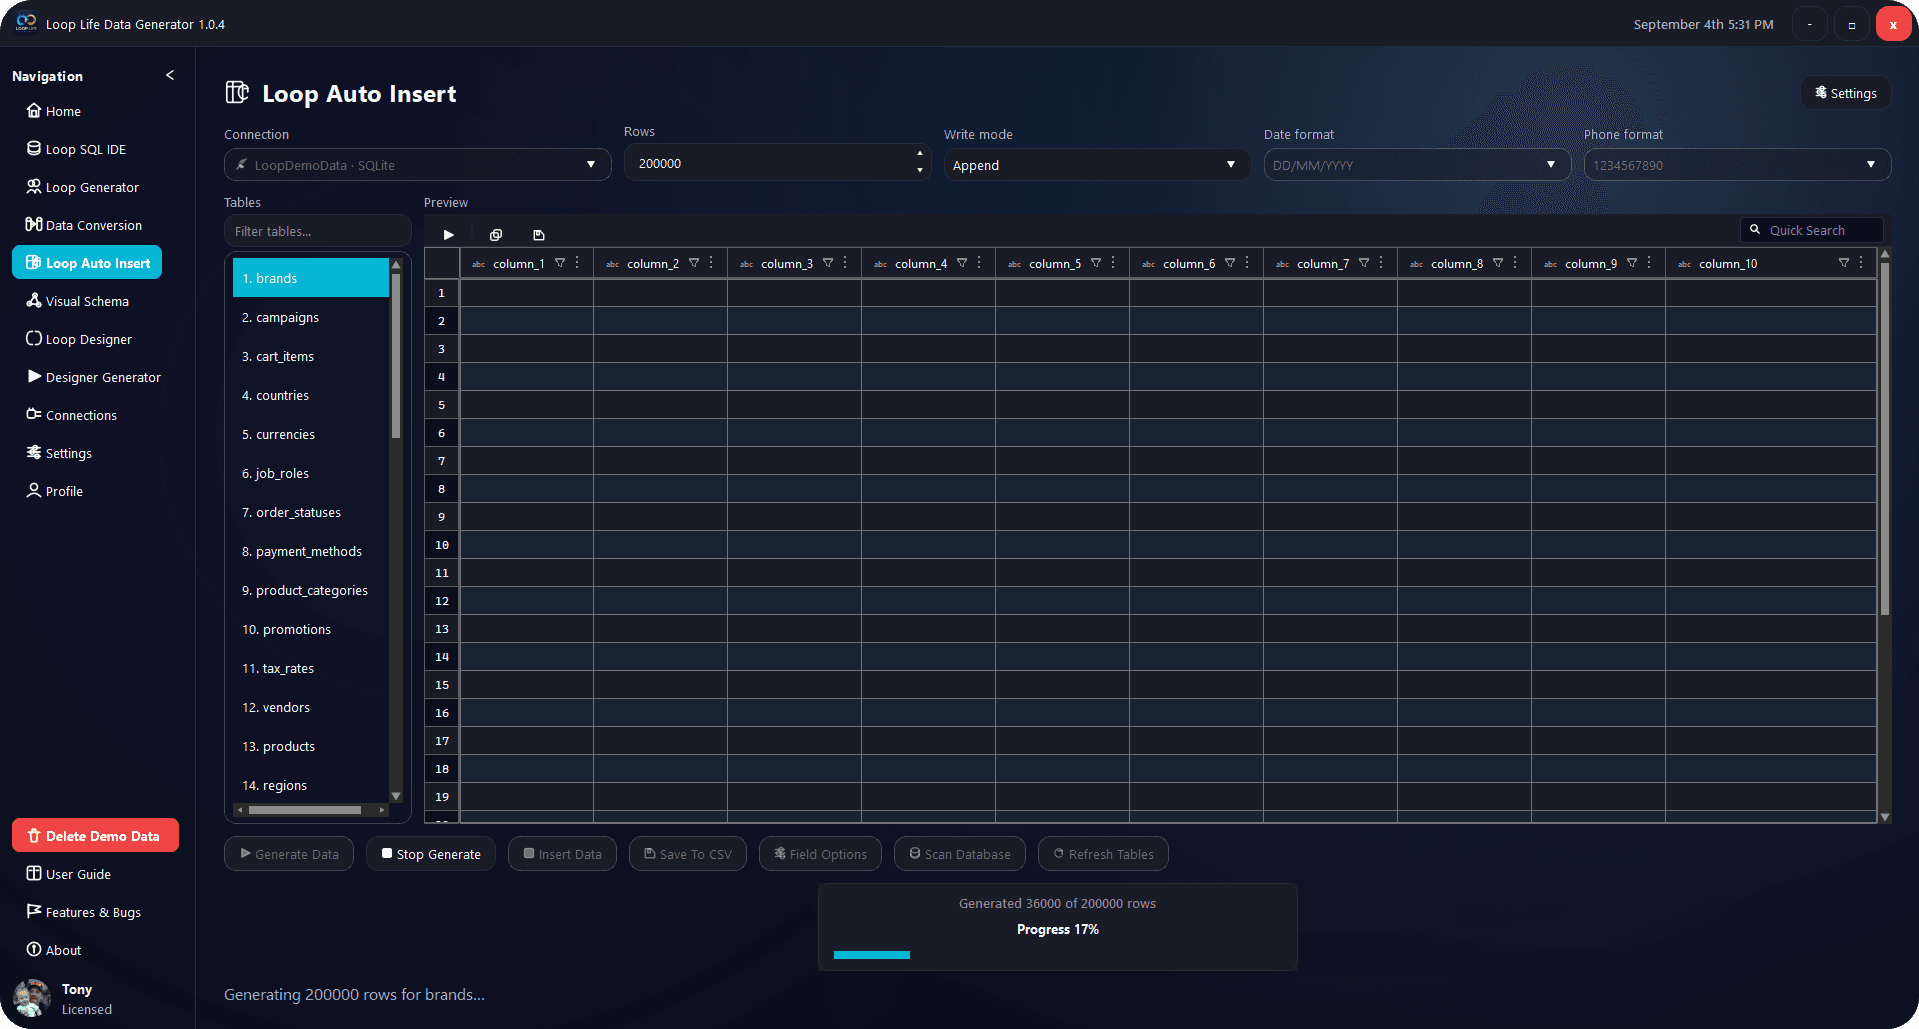The image size is (1919, 1029).
Task: Open the filter icon on column_5
Action: [x=1096, y=263]
